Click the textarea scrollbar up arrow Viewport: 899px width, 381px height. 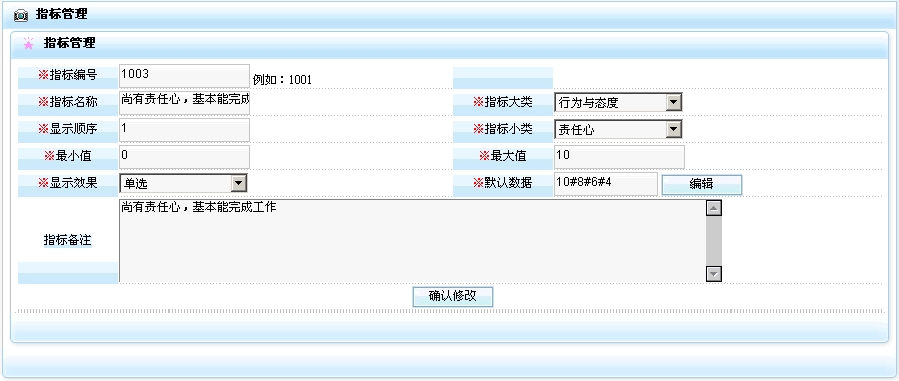(714, 209)
